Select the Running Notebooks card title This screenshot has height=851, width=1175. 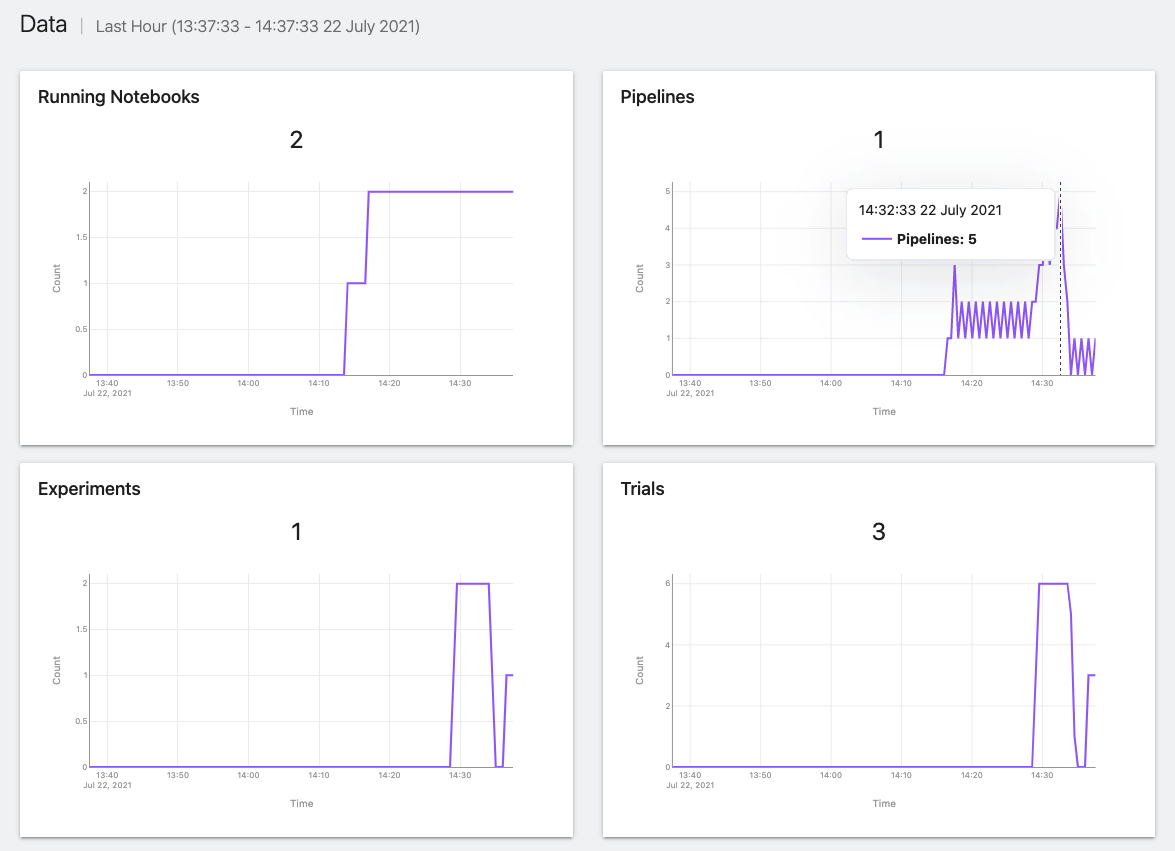click(118, 97)
